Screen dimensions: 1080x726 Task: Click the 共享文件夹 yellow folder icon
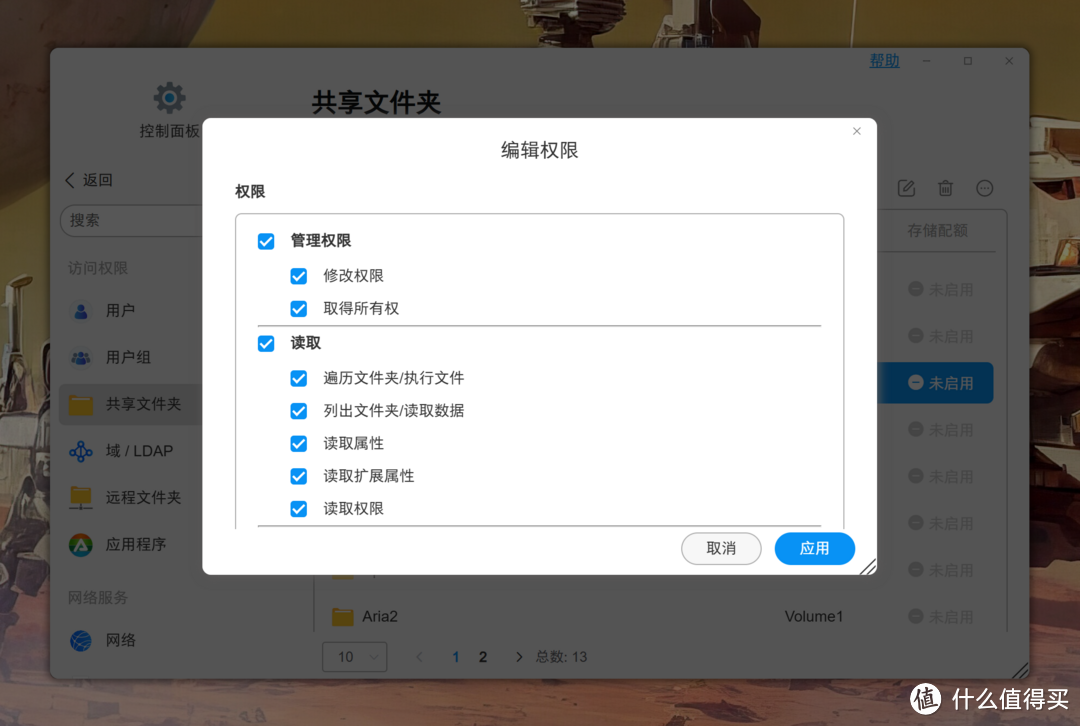click(81, 405)
